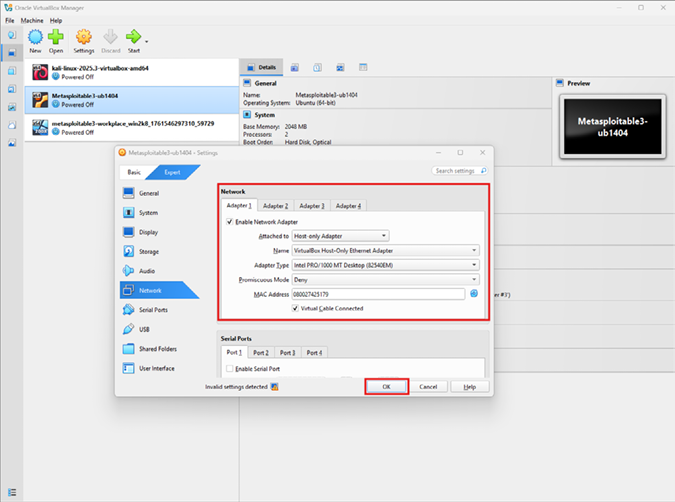
Task: Toggle Enable Serial Port checkbox
Action: 229,369
